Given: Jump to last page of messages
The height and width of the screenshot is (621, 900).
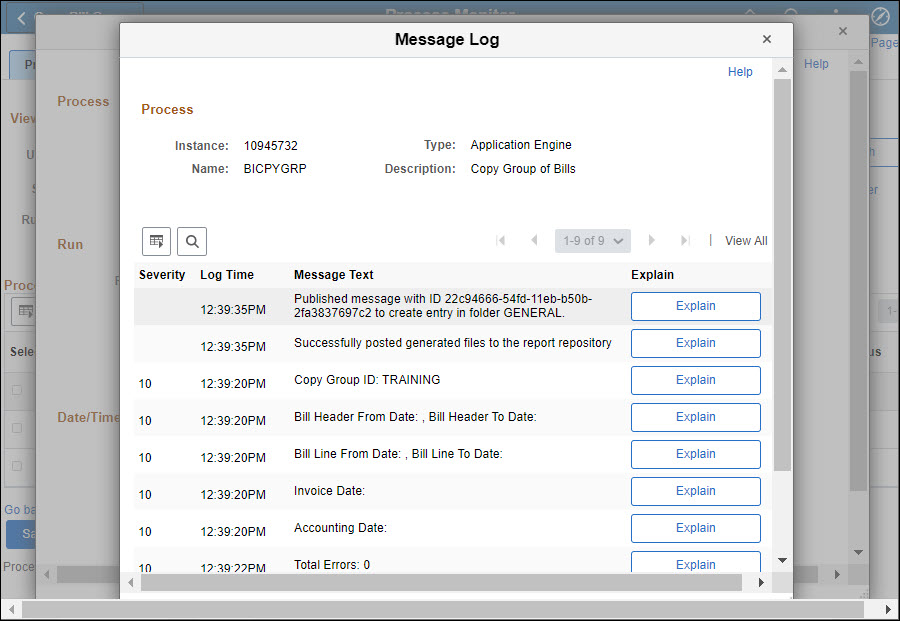Looking at the screenshot, I should click(685, 241).
